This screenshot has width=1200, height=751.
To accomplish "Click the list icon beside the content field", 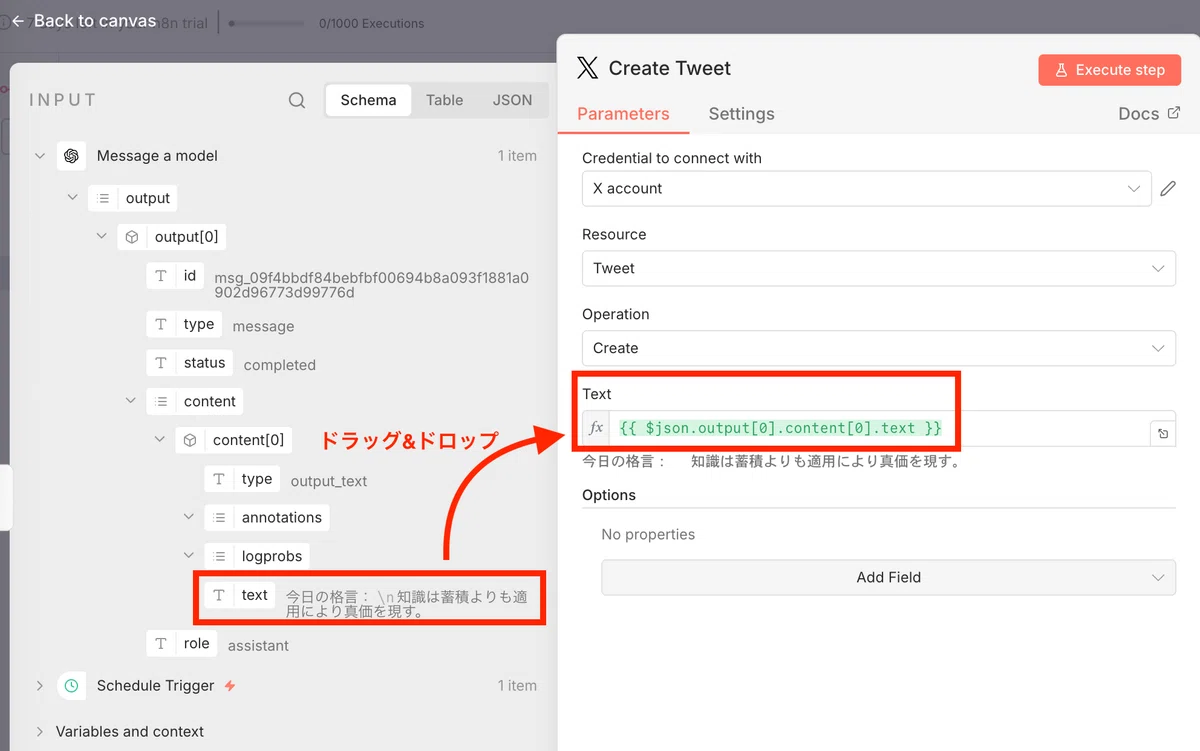I will click(160, 401).
